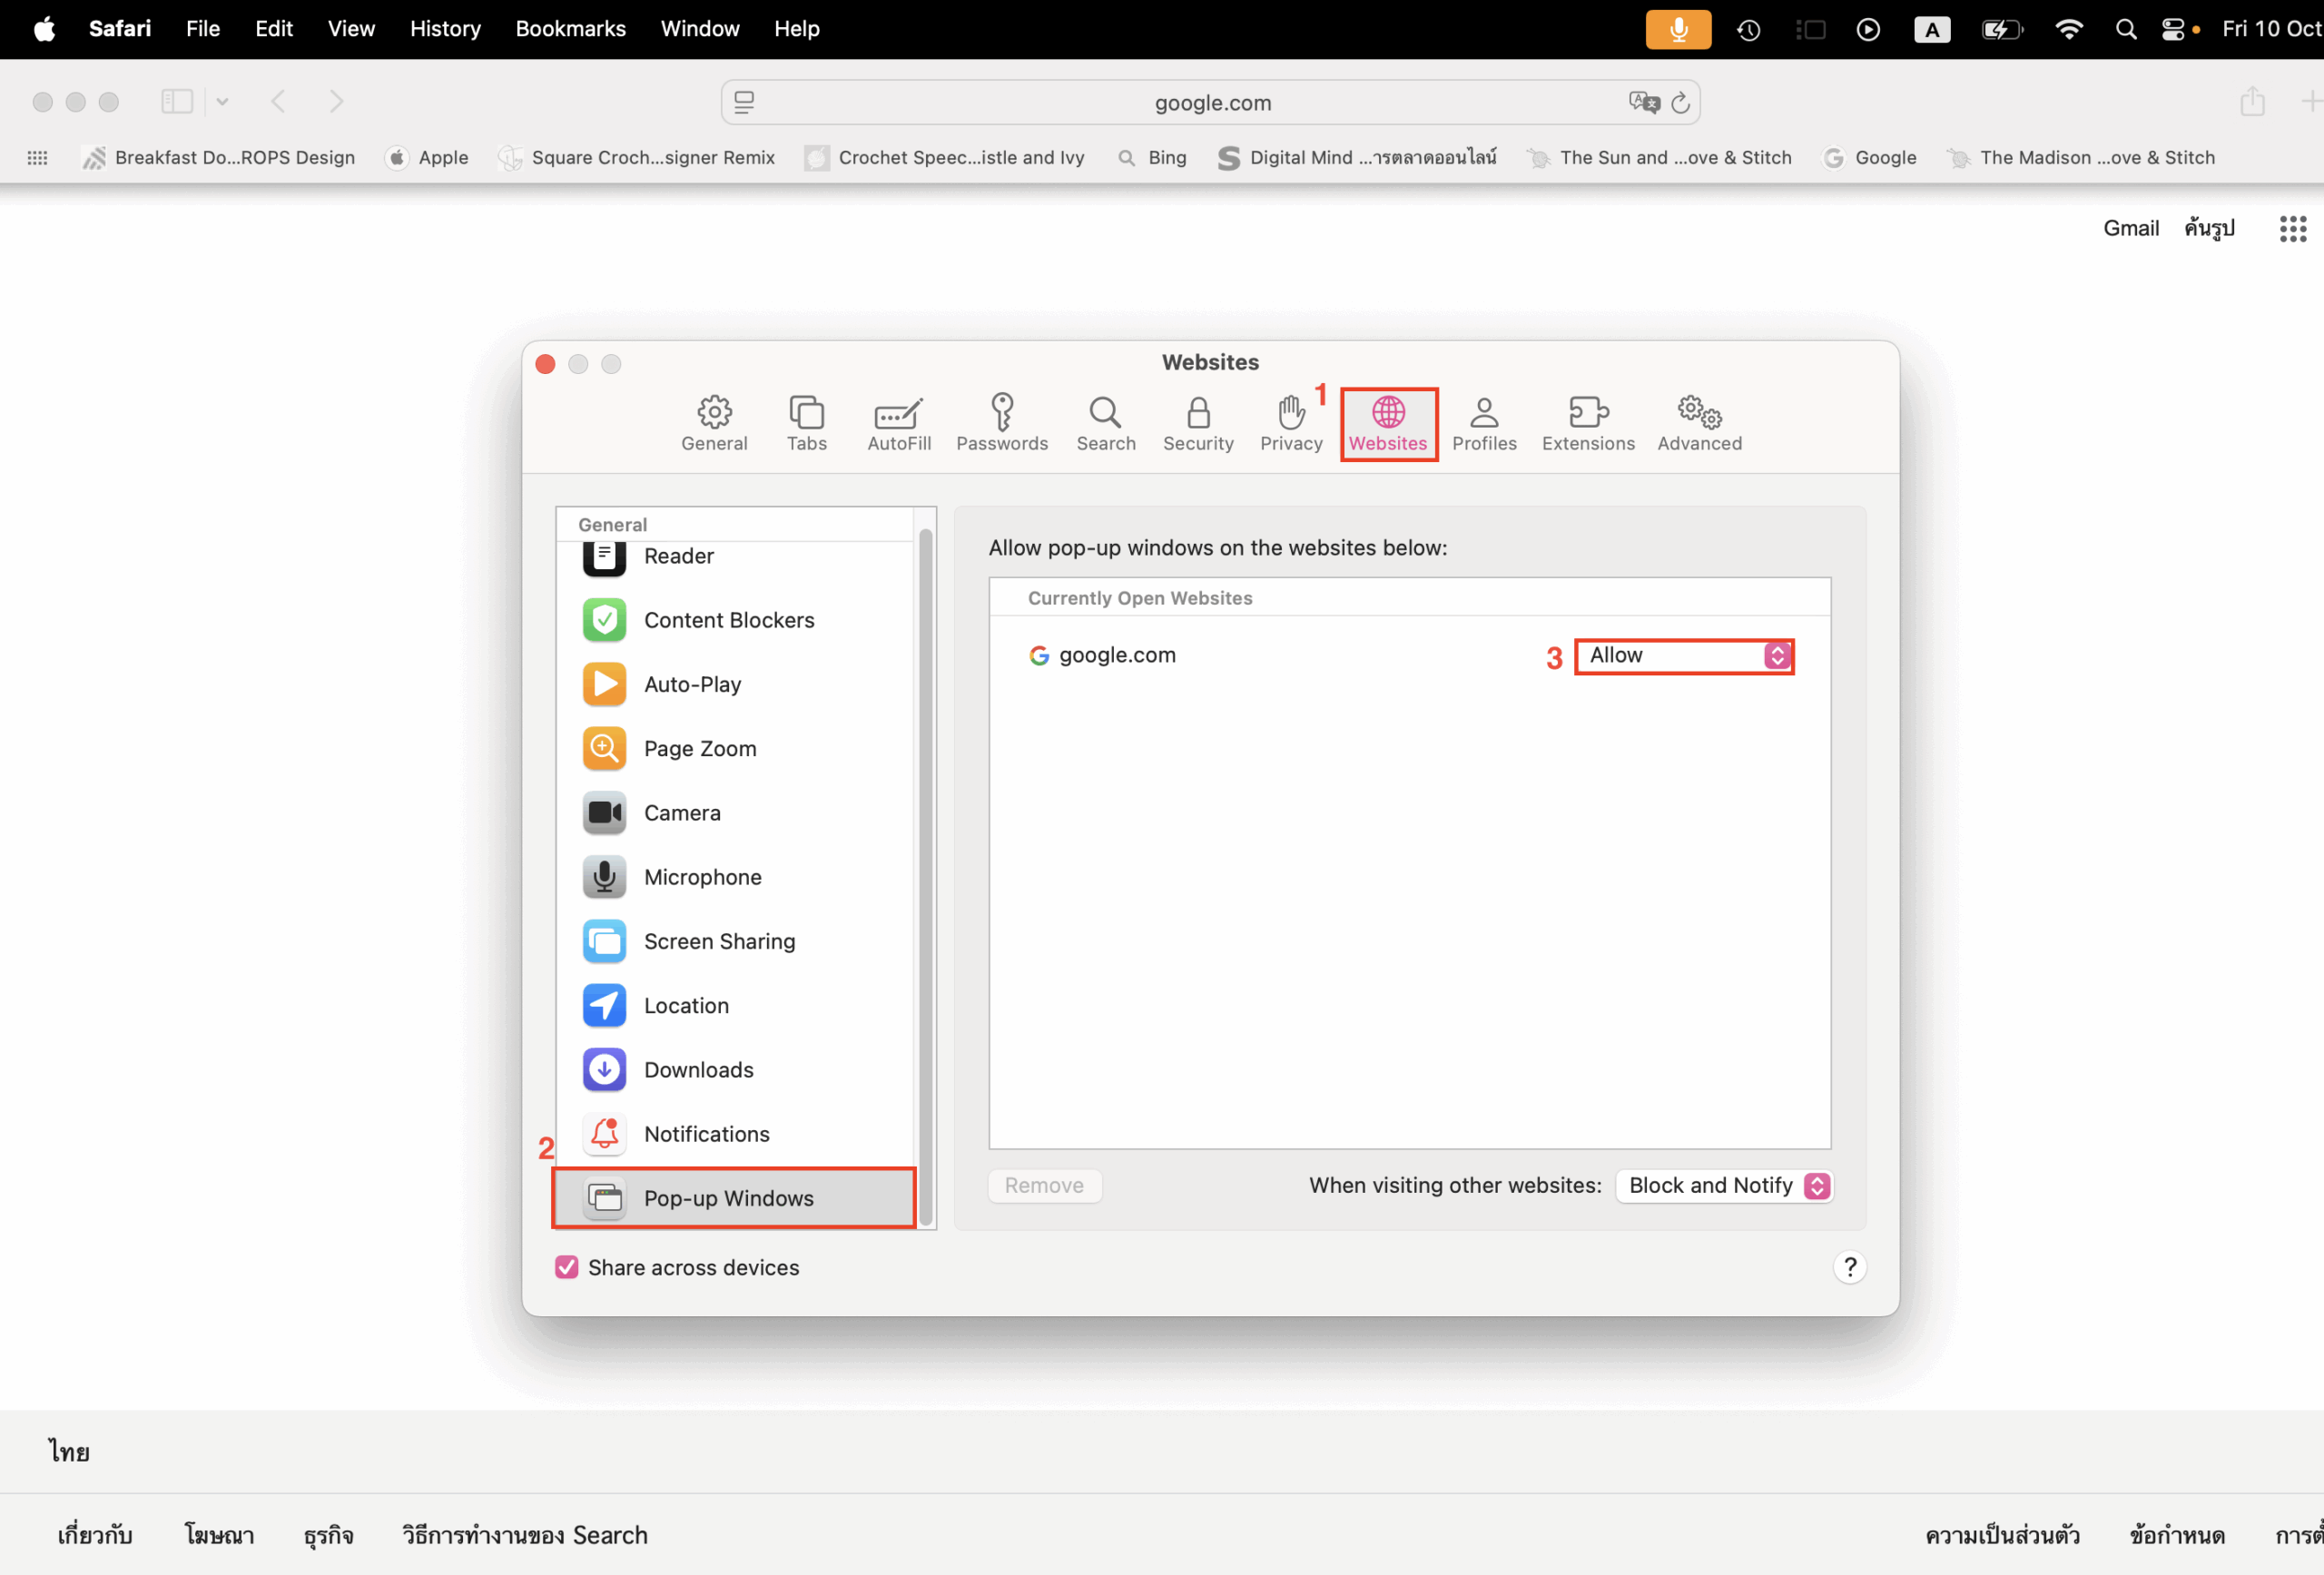Switch to the Extensions preferences

coord(1587,423)
